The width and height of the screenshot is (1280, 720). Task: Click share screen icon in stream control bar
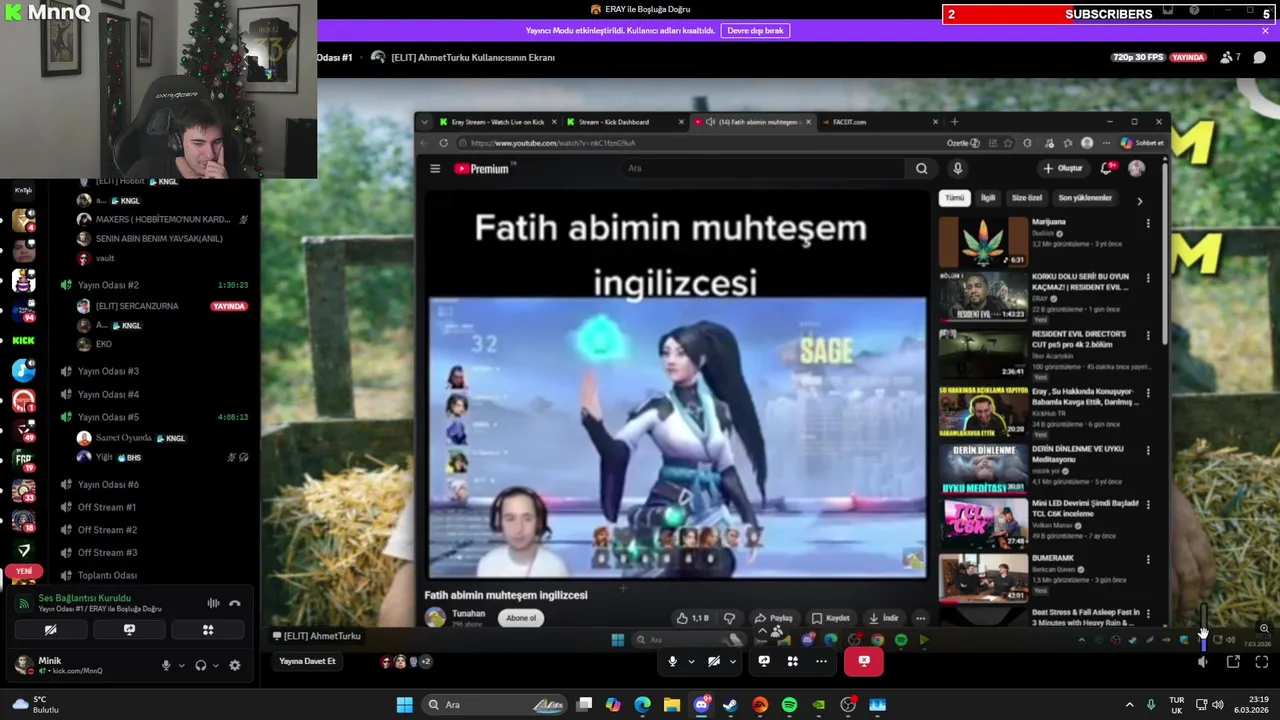click(x=764, y=661)
